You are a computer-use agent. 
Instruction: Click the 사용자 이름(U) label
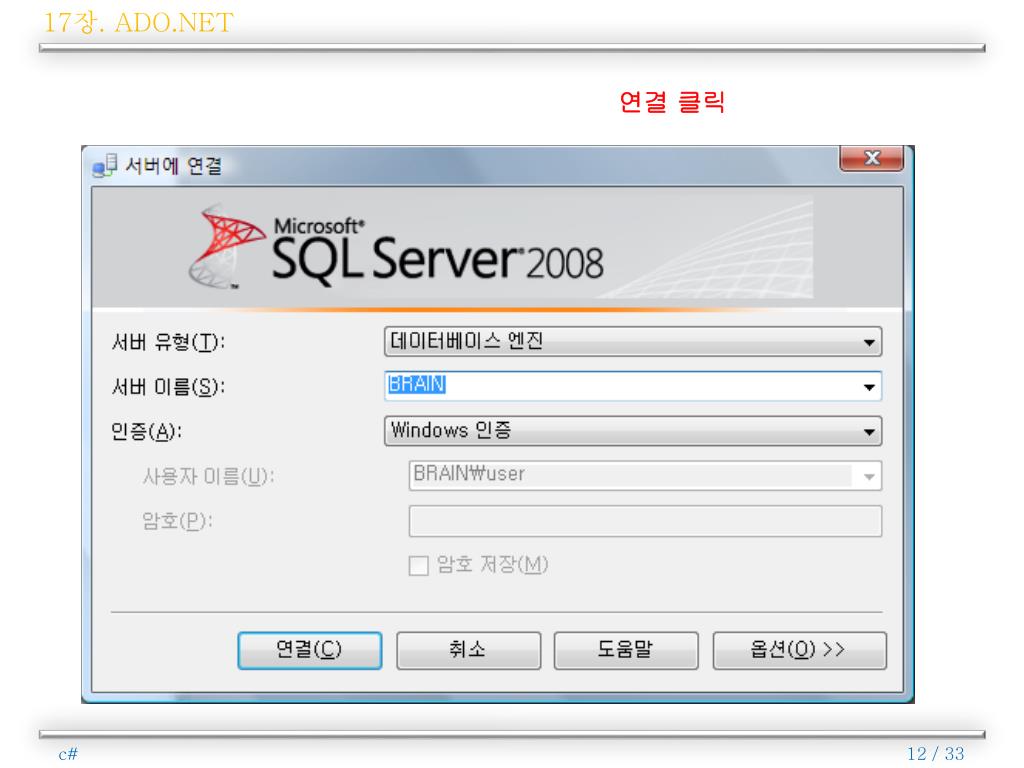(x=208, y=476)
